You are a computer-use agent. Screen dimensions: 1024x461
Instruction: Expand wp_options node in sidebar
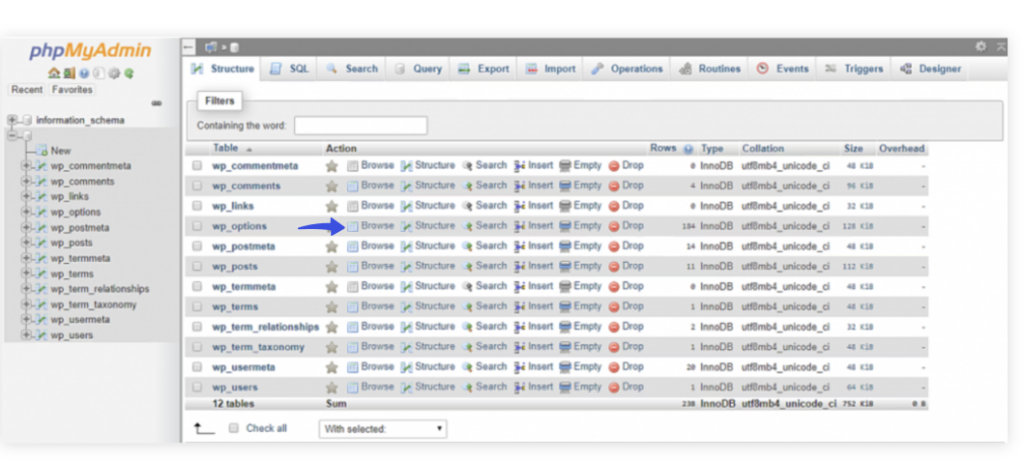click(x=26, y=212)
